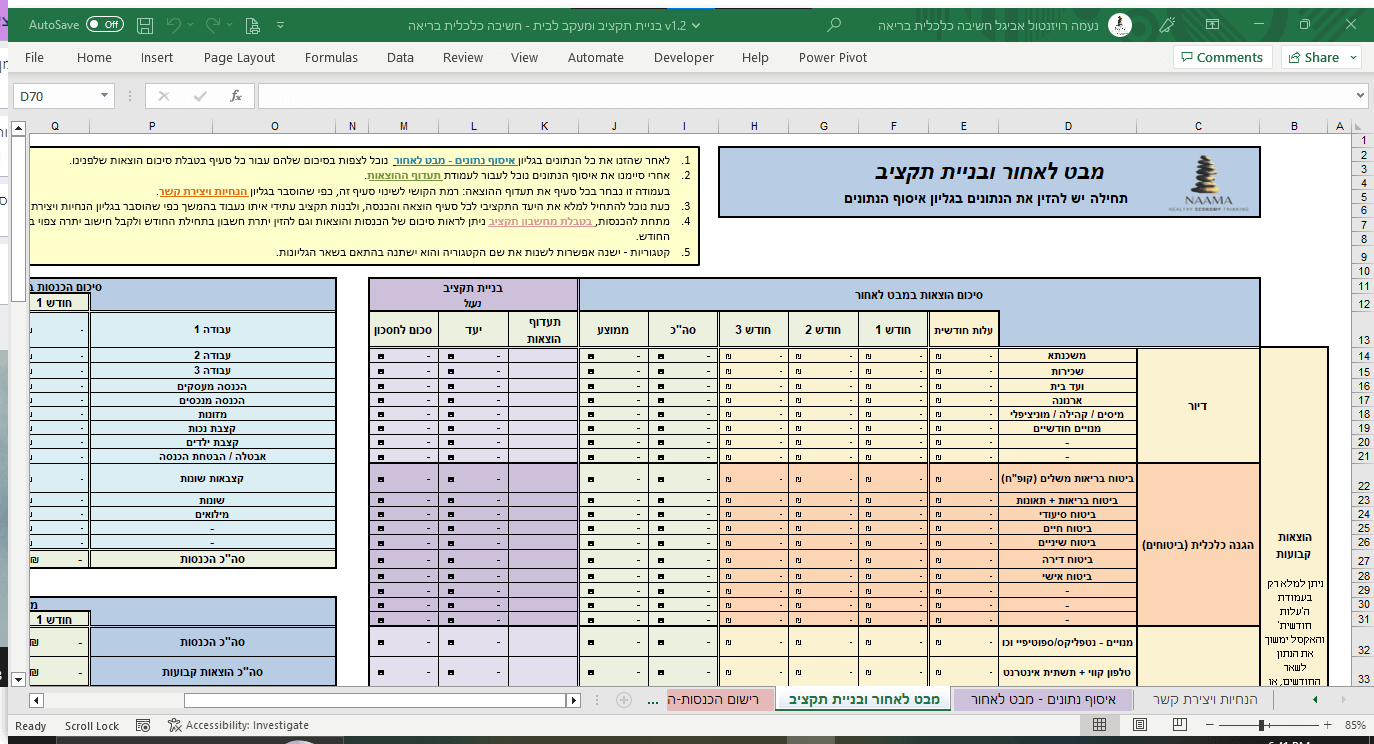Click the Undo arrow icon
Screen dimensions: 1374x744
175,24
